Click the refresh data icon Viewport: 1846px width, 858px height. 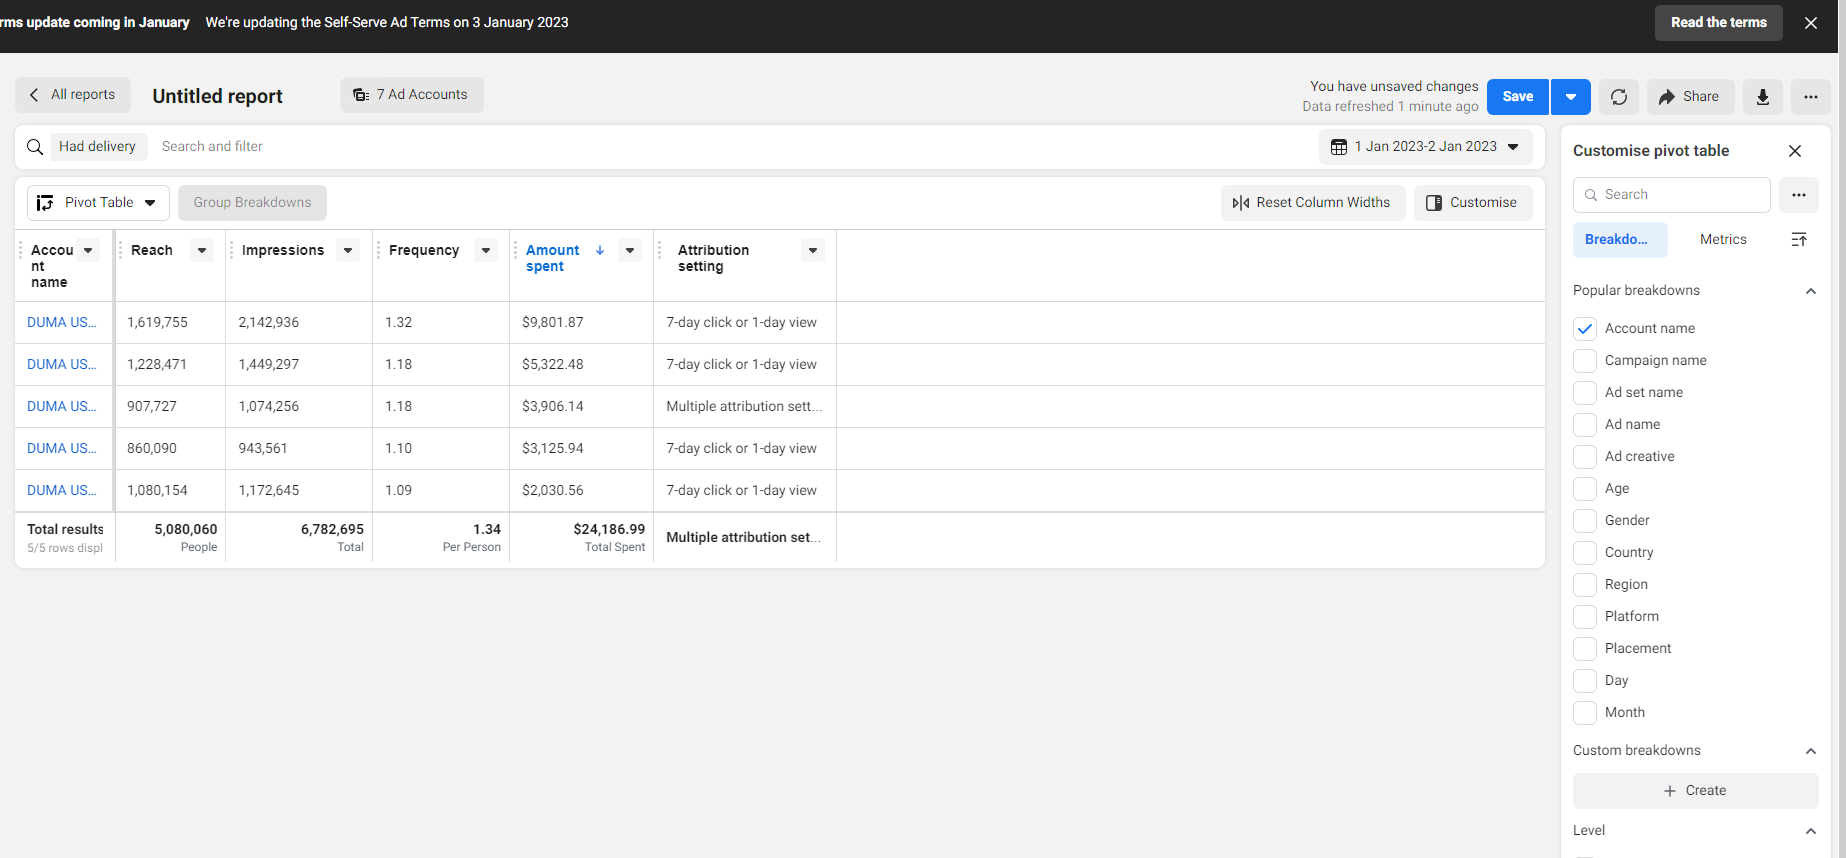coord(1619,97)
